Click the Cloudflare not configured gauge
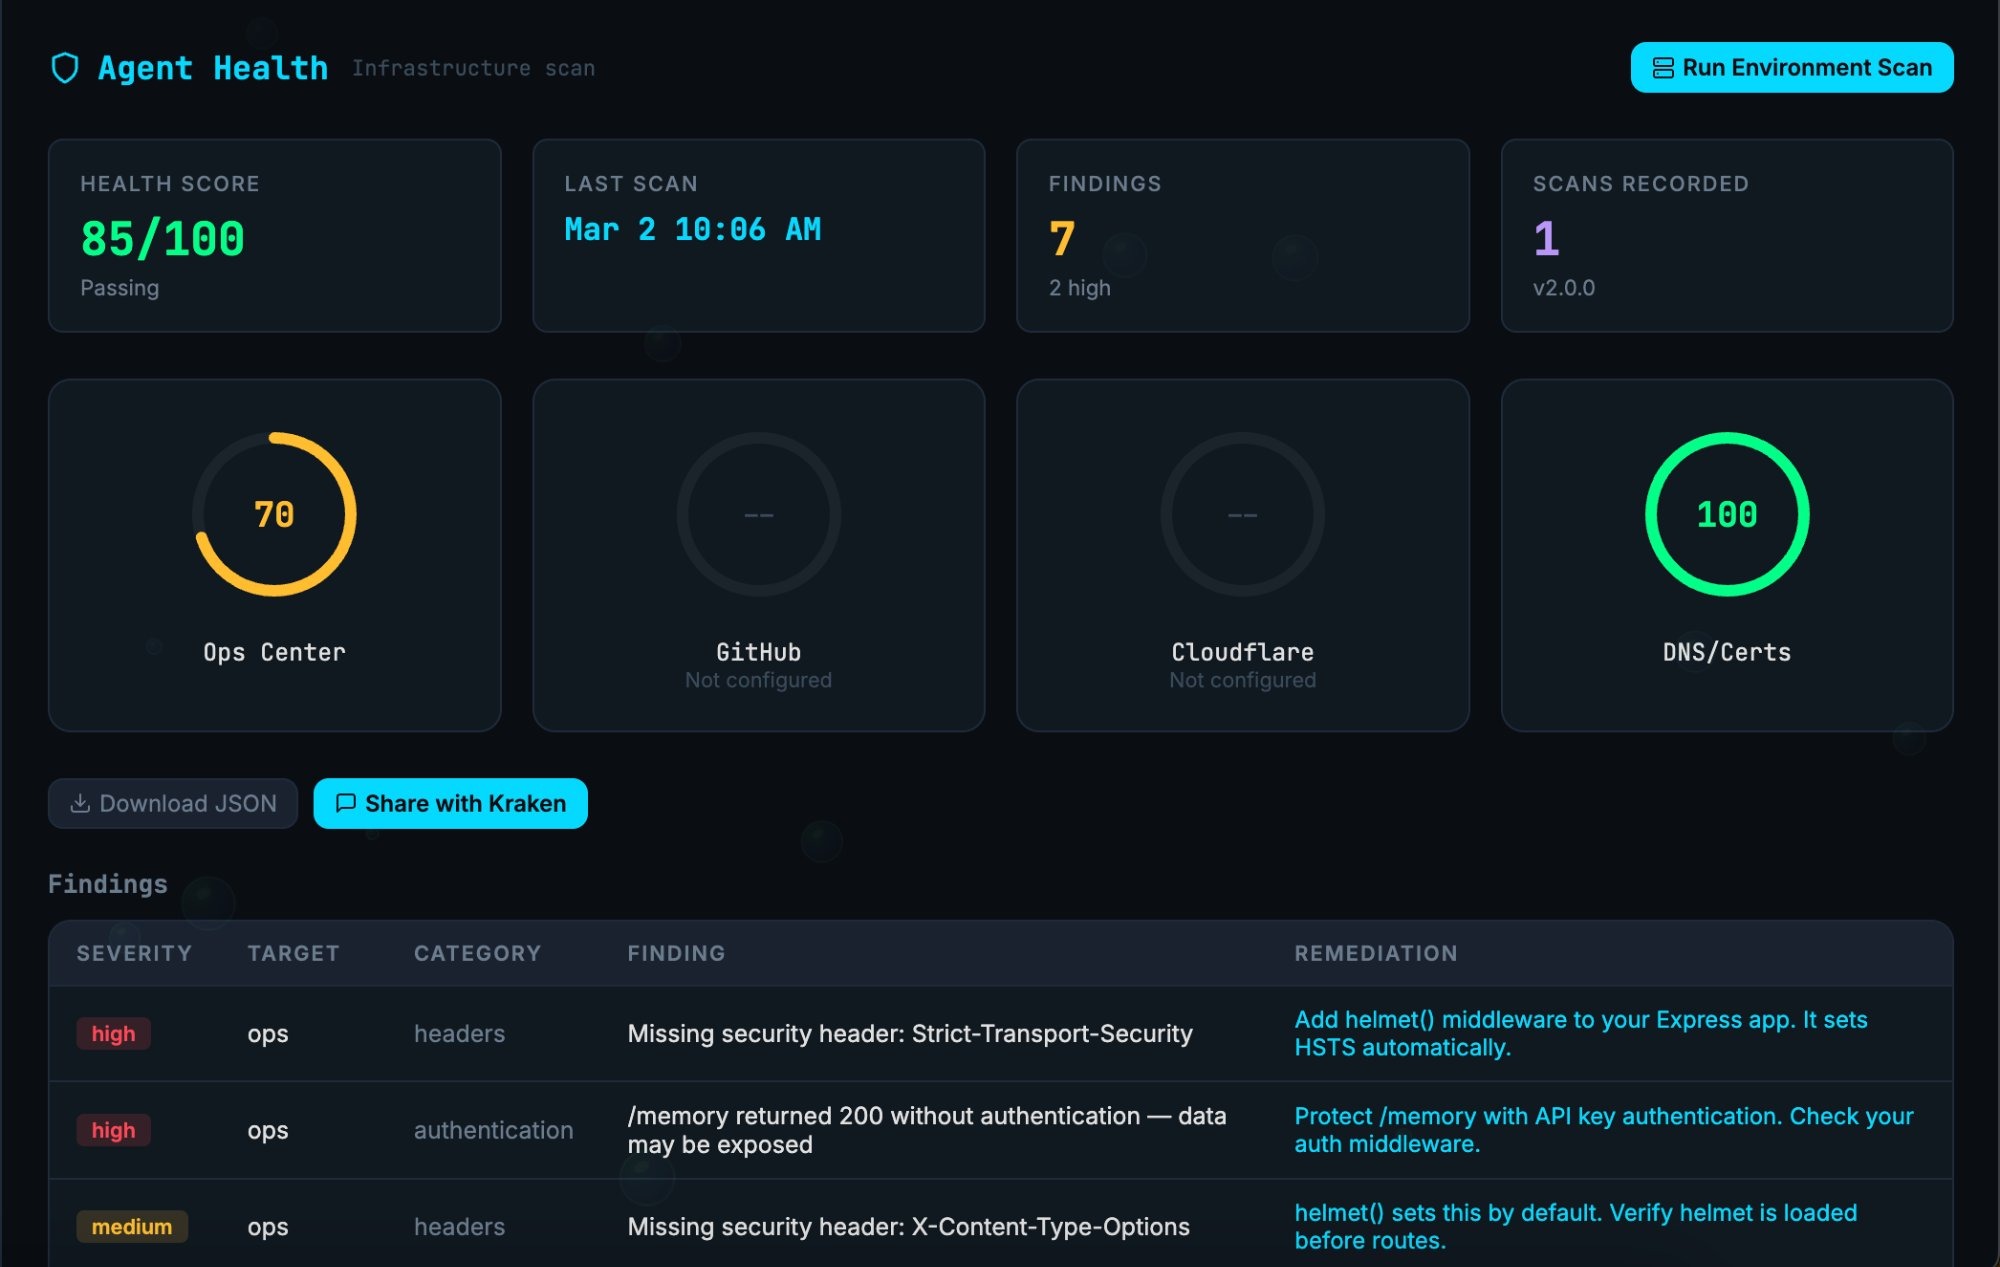The height and width of the screenshot is (1267, 2000). click(x=1243, y=514)
